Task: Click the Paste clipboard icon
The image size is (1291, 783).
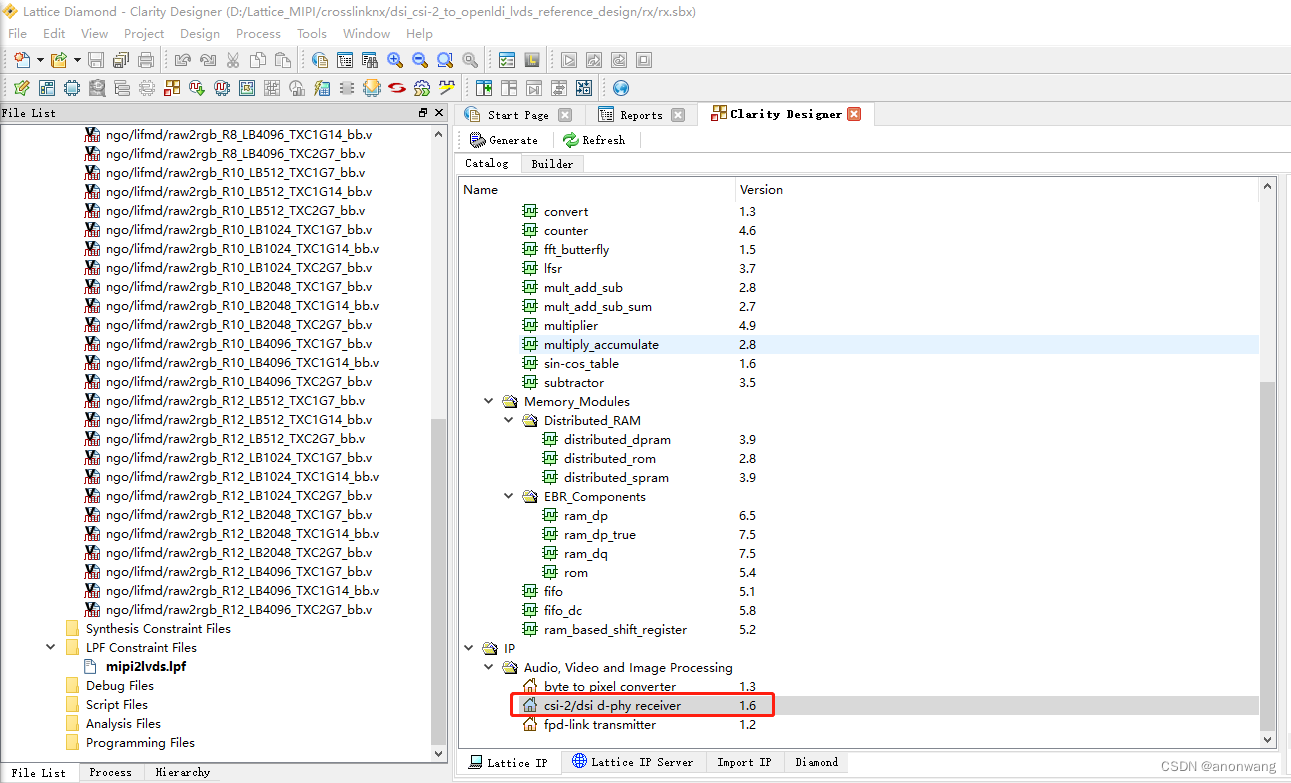Action: [x=283, y=60]
